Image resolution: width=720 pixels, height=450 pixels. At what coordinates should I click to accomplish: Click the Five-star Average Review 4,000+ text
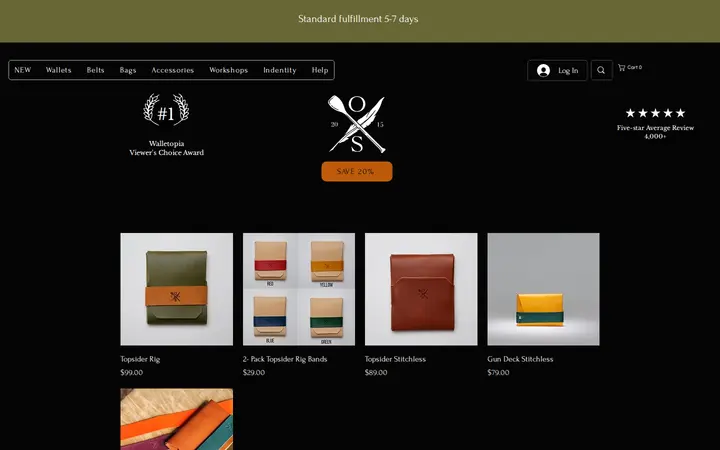click(x=655, y=132)
